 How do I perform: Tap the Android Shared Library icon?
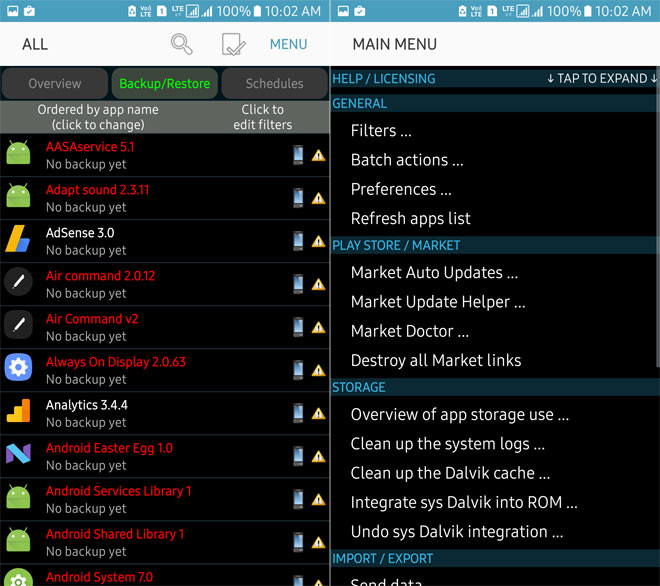click(18, 540)
